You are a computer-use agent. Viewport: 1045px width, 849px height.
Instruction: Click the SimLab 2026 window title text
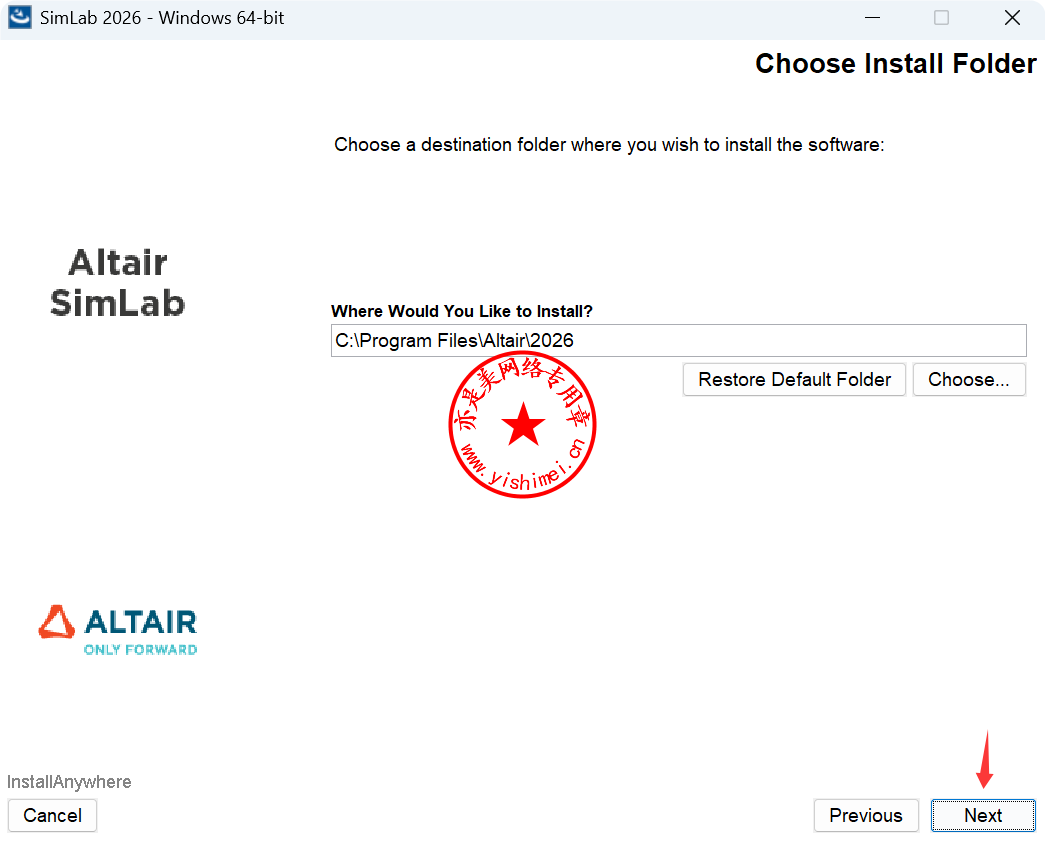point(162,18)
